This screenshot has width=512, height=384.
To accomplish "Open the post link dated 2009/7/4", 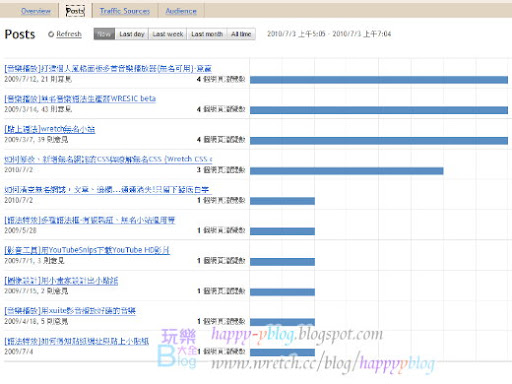I will [77, 341].
